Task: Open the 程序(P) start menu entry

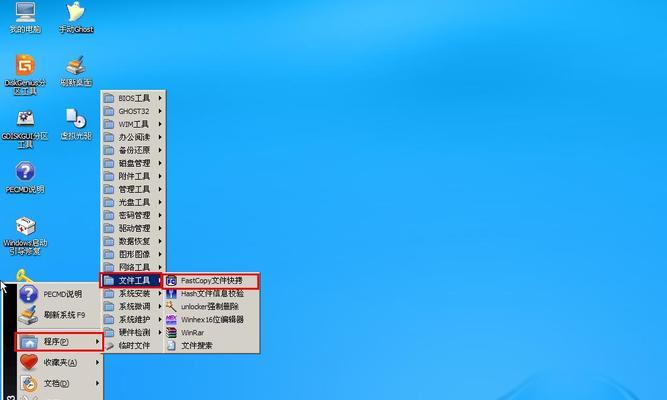Action: (59, 342)
